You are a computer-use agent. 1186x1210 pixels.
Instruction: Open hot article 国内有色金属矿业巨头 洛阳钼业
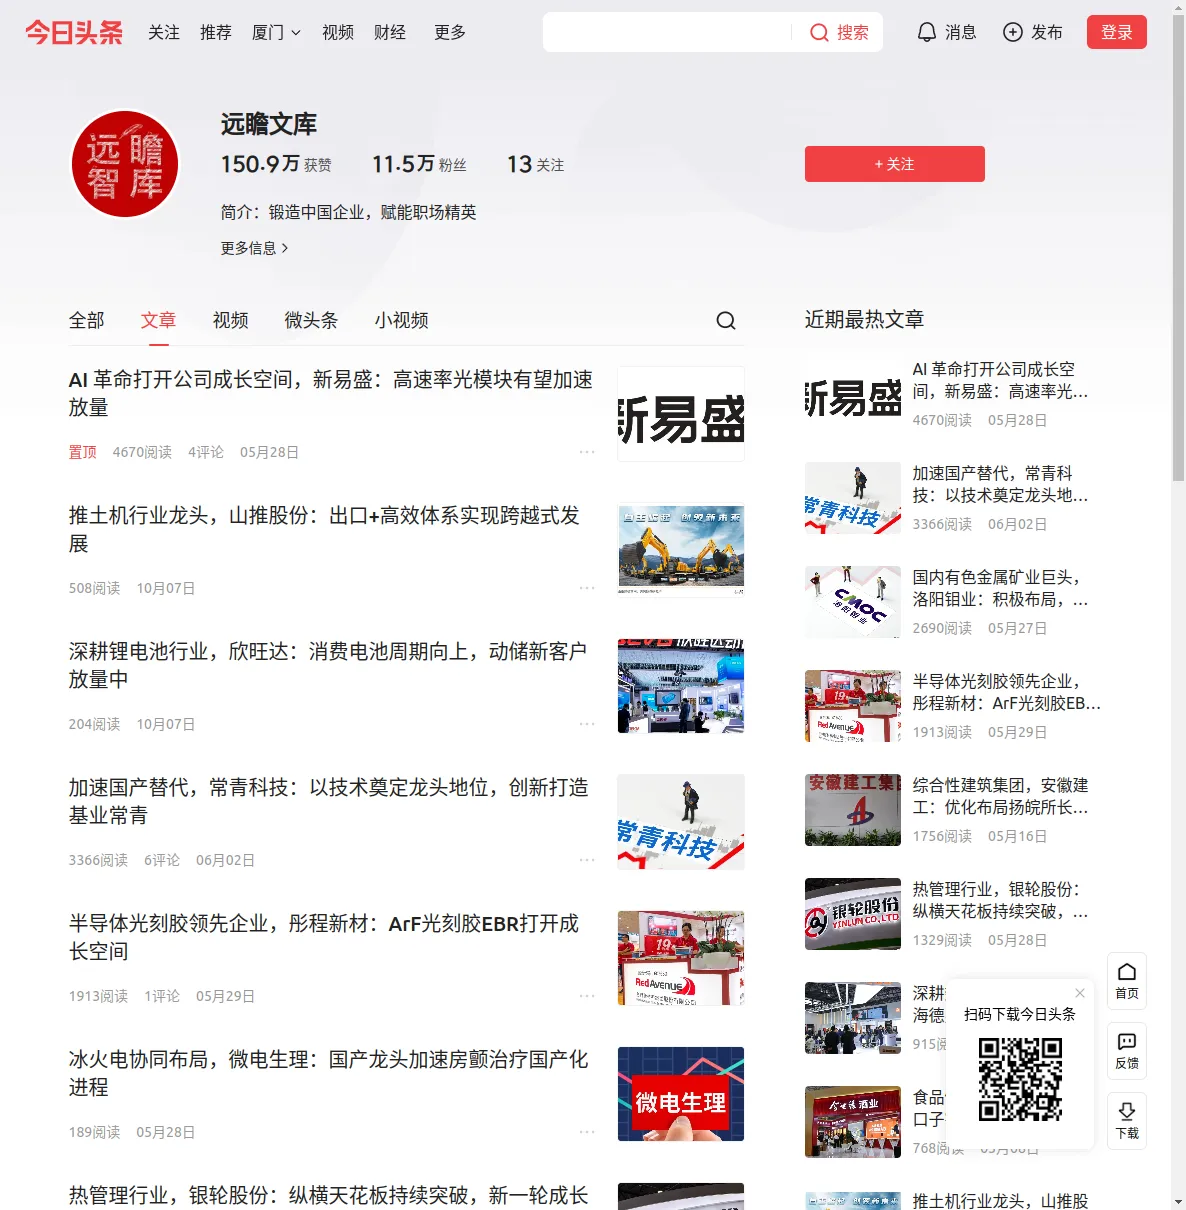(1001, 588)
